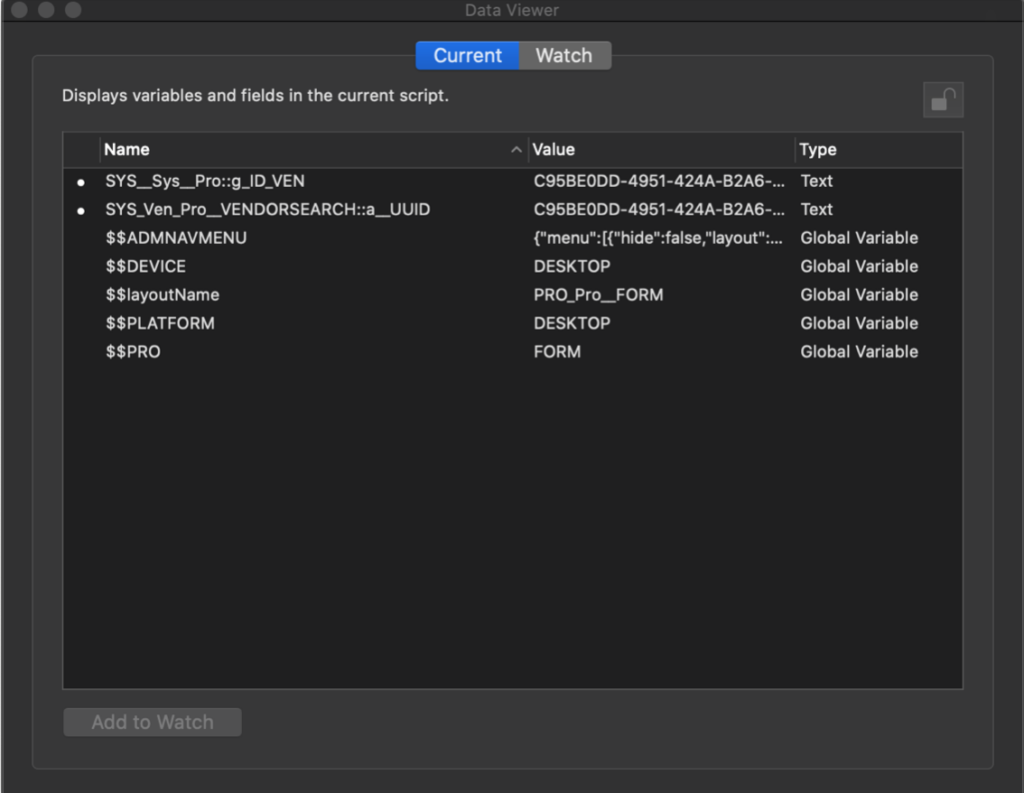Switch to the Watch tab
The image size is (1024, 793).
565,55
